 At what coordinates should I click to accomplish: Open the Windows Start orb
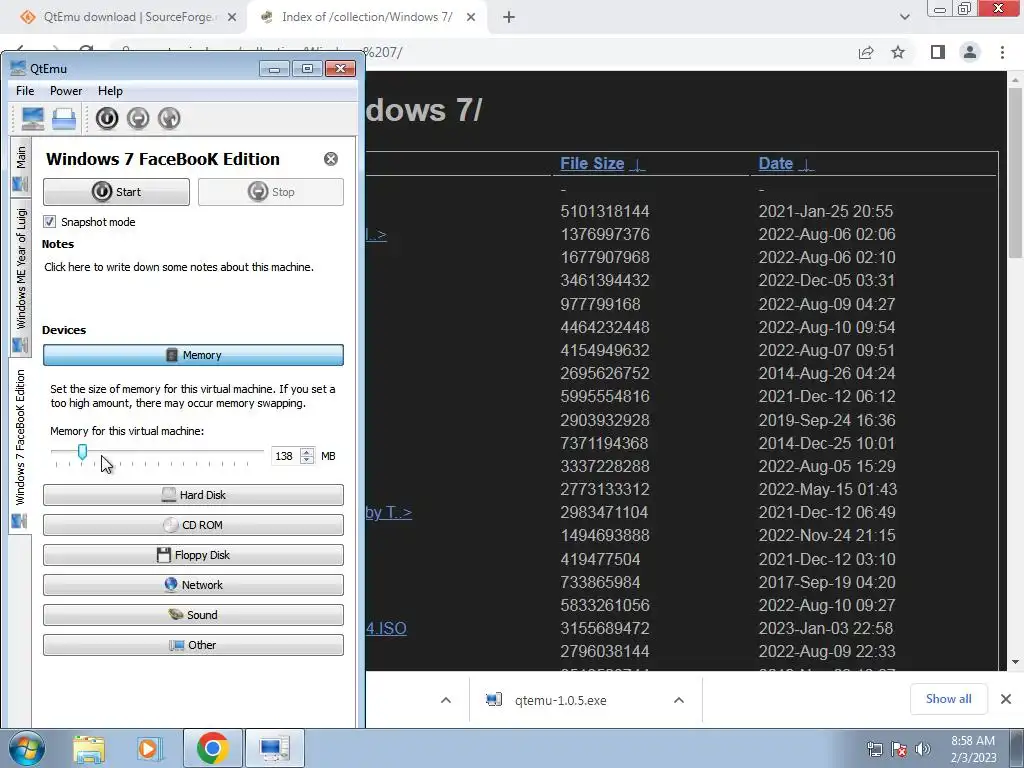(x=27, y=748)
